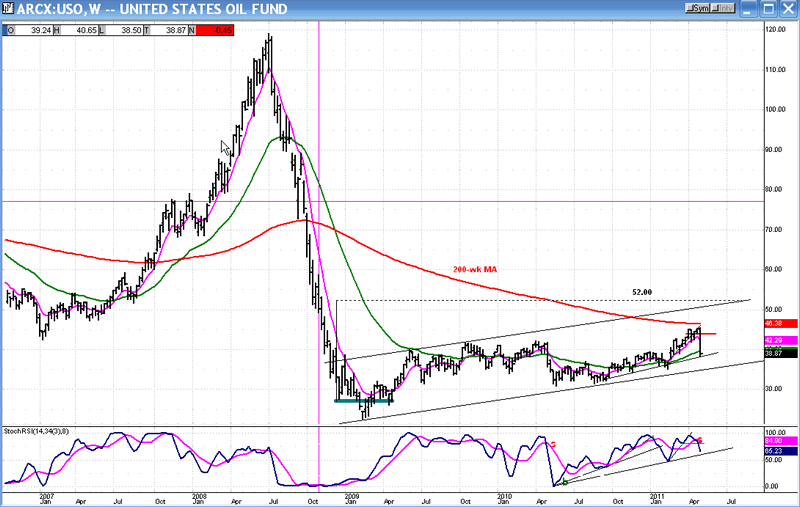Click the chart window icon in title bar
This screenshot has width=800, height=507.
[x=8, y=8]
